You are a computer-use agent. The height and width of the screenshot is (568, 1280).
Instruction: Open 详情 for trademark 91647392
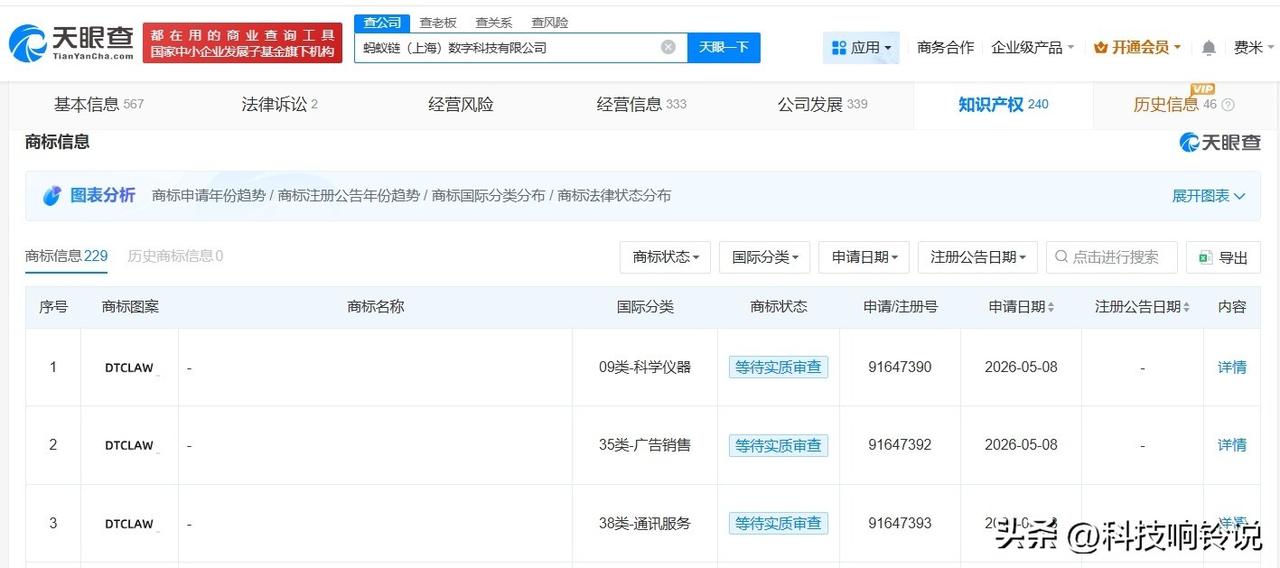pos(1232,445)
